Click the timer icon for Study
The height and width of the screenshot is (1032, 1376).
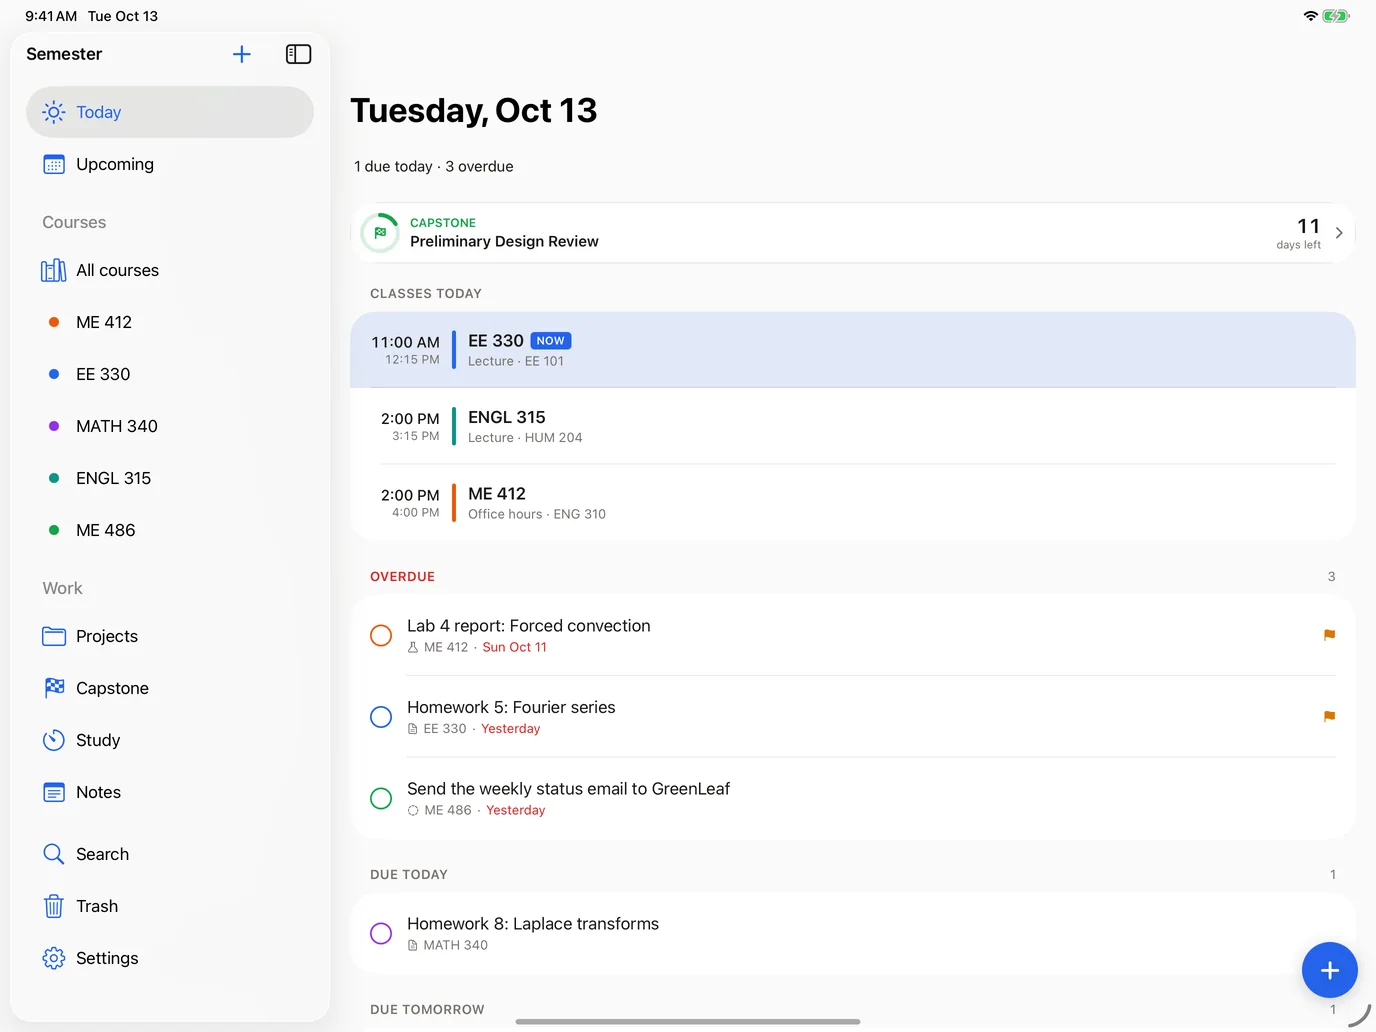54,740
